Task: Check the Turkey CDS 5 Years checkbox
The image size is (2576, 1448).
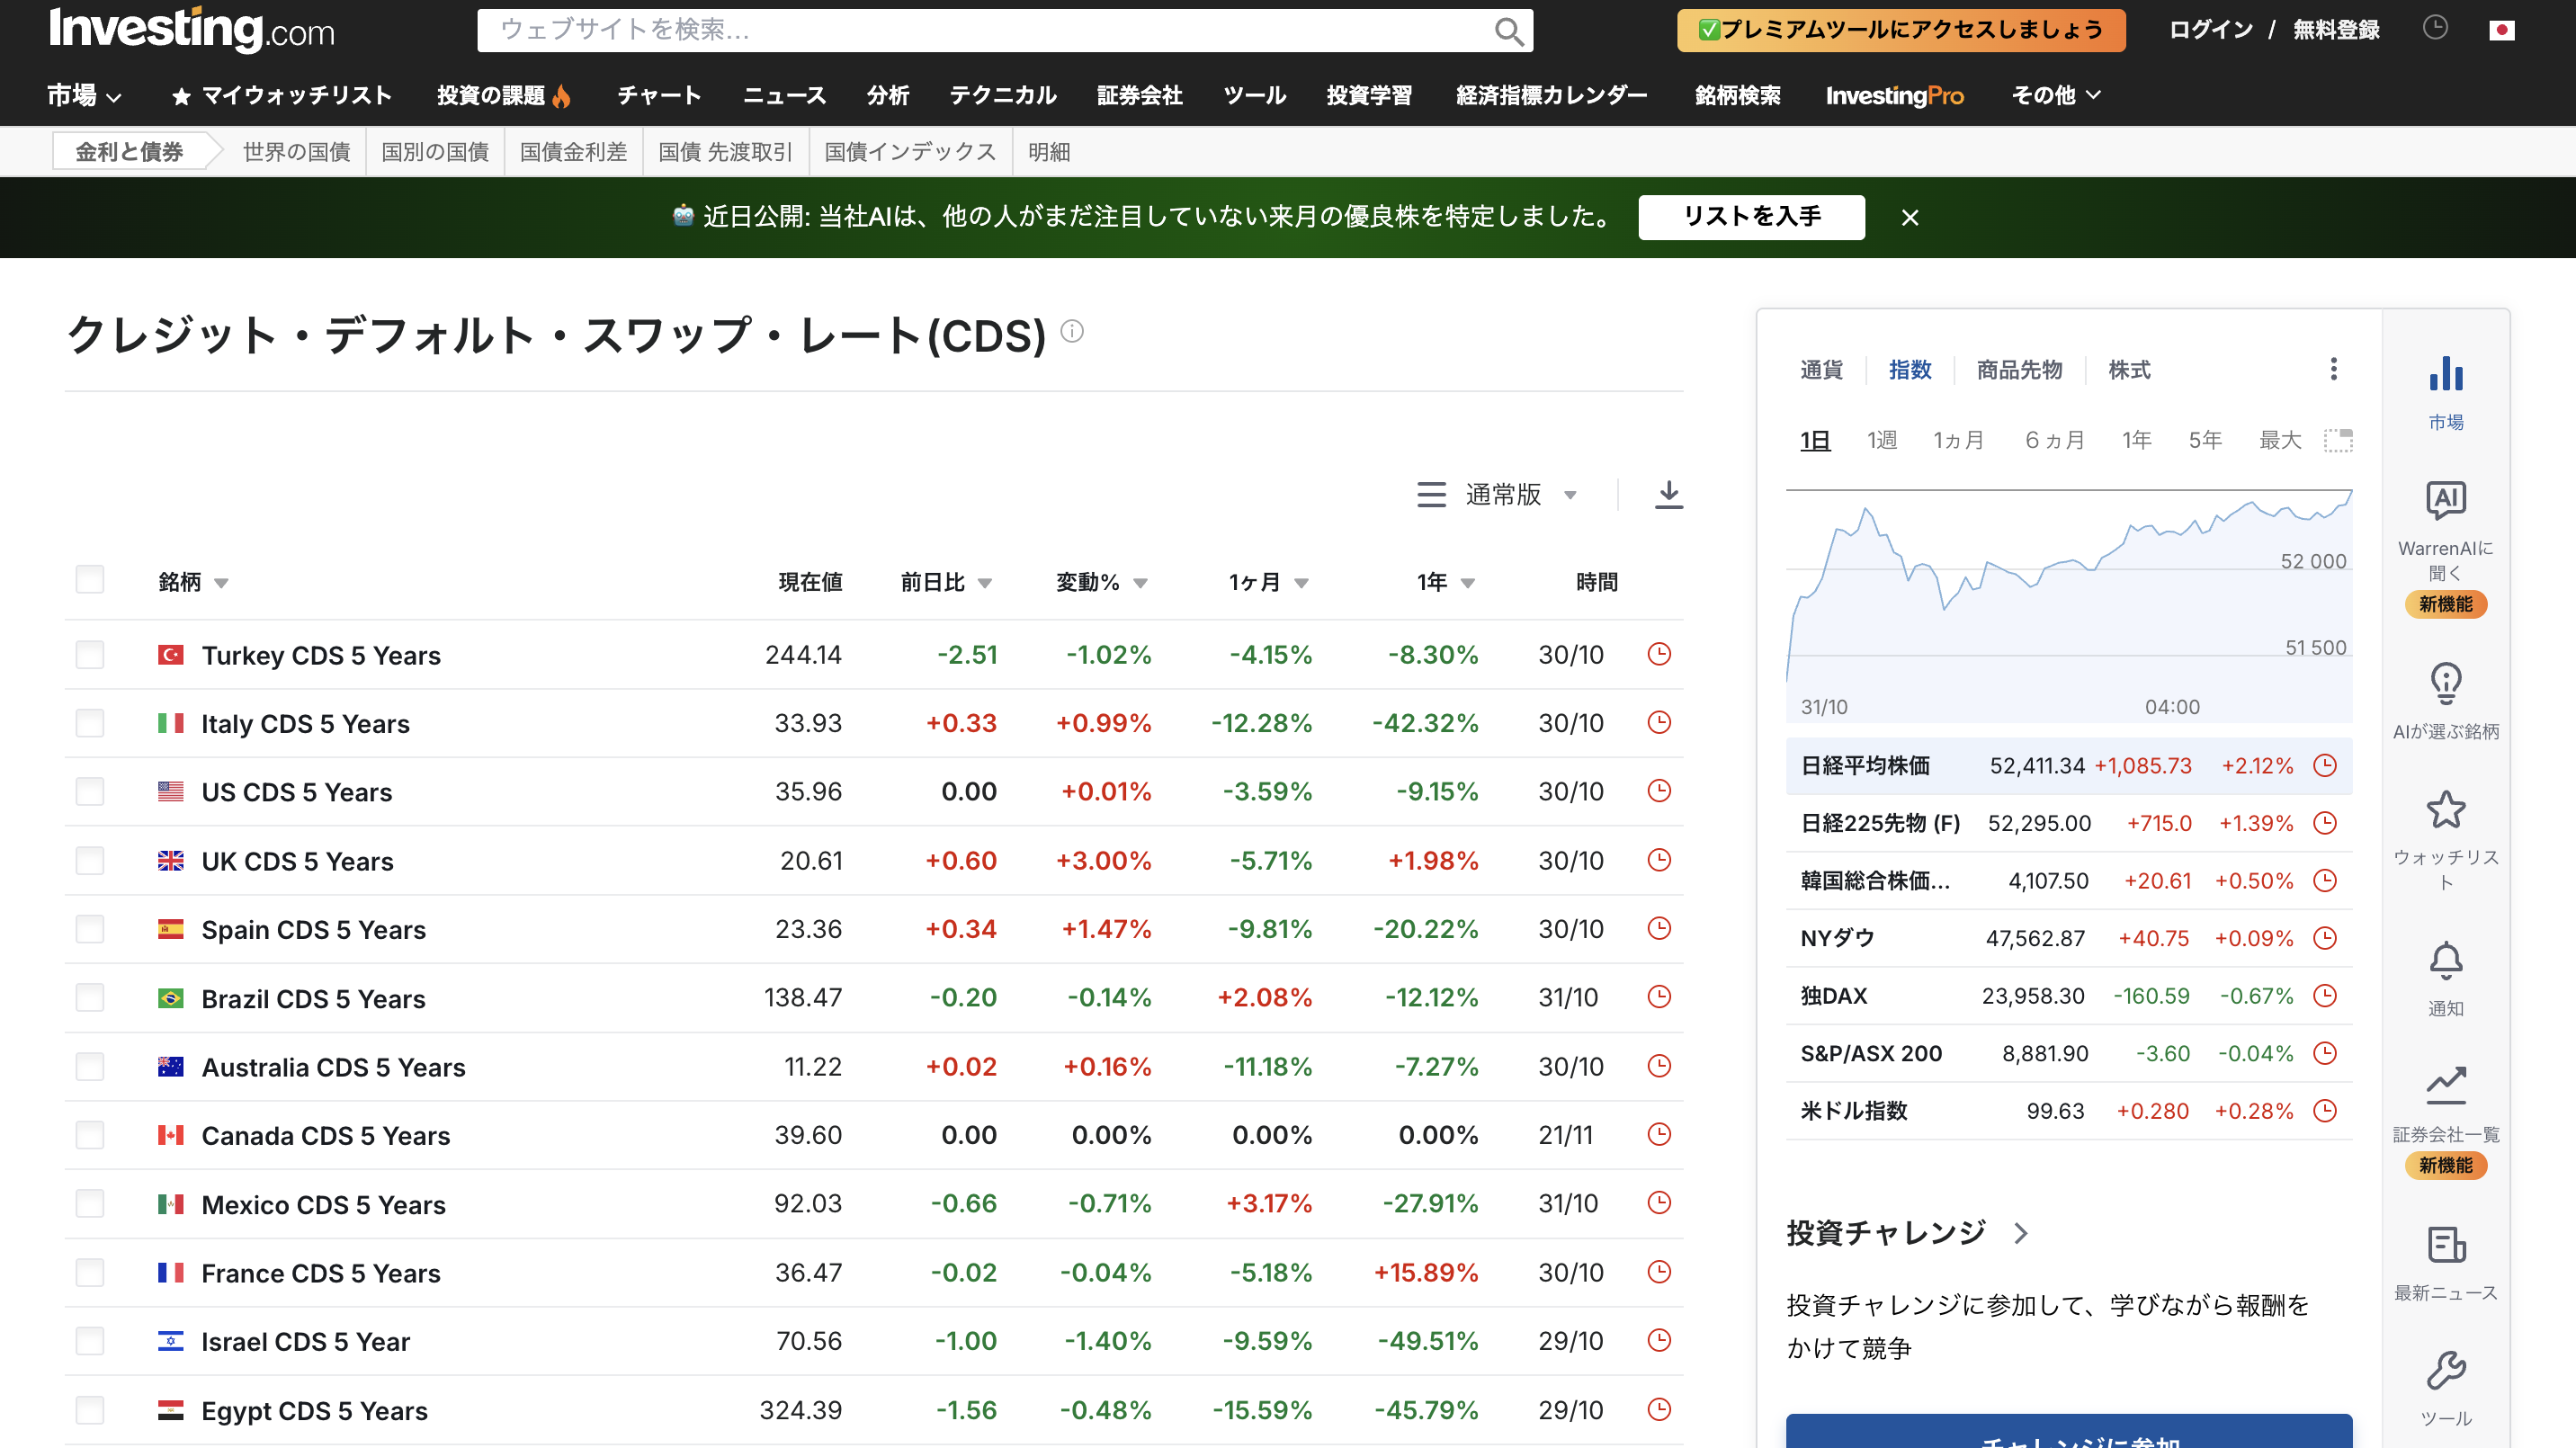Action: pyautogui.click(x=90, y=655)
